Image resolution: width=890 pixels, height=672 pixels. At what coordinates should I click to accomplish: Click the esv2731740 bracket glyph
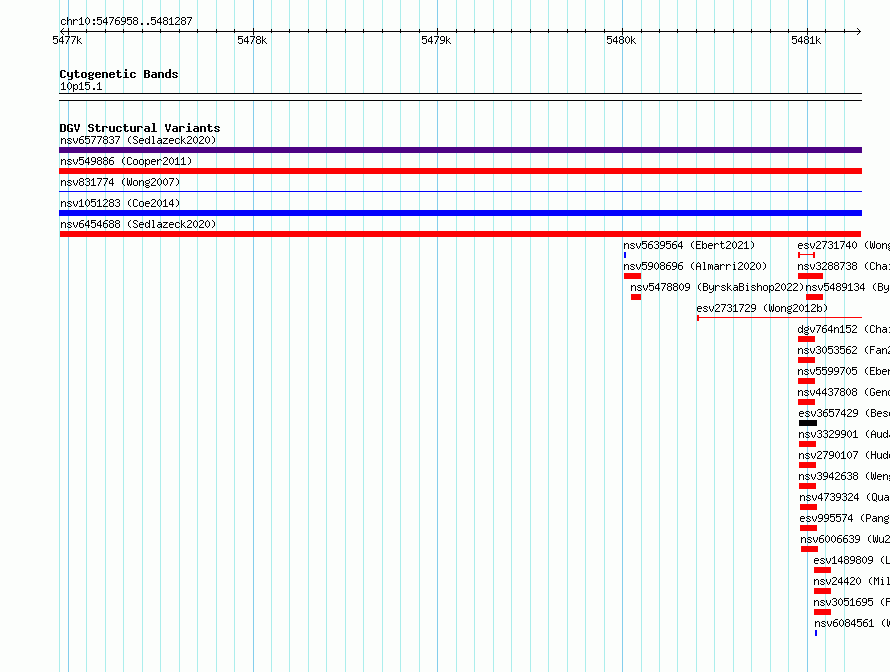point(807,255)
